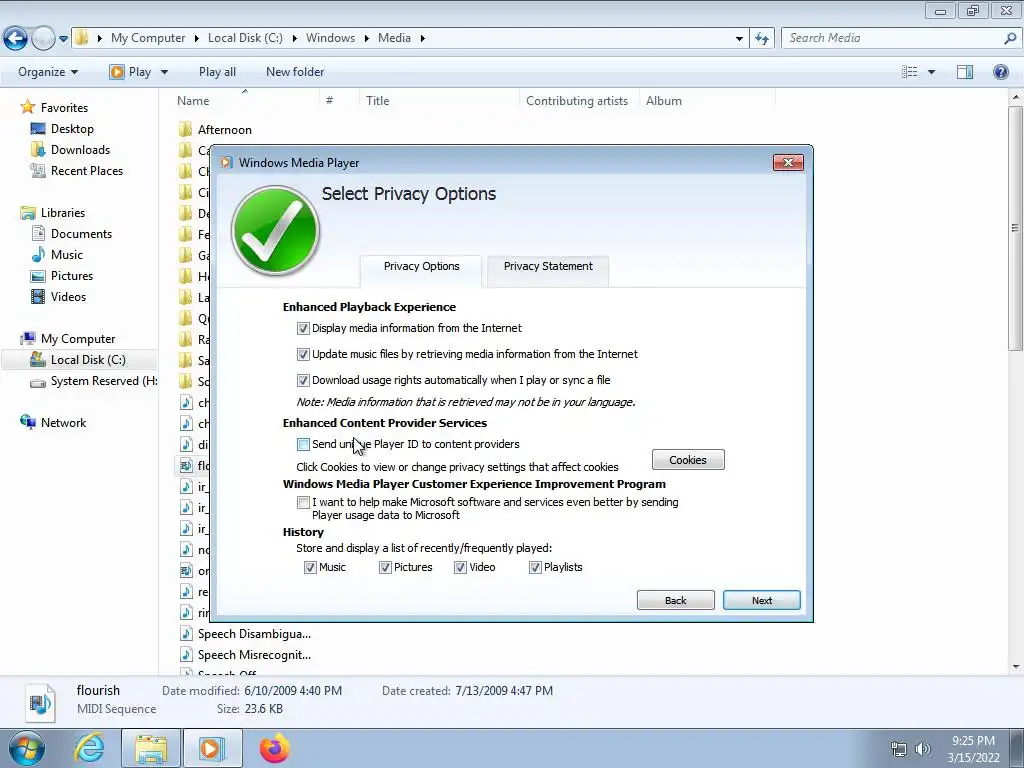Expand the Play dropdown arrow

(x=165, y=72)
